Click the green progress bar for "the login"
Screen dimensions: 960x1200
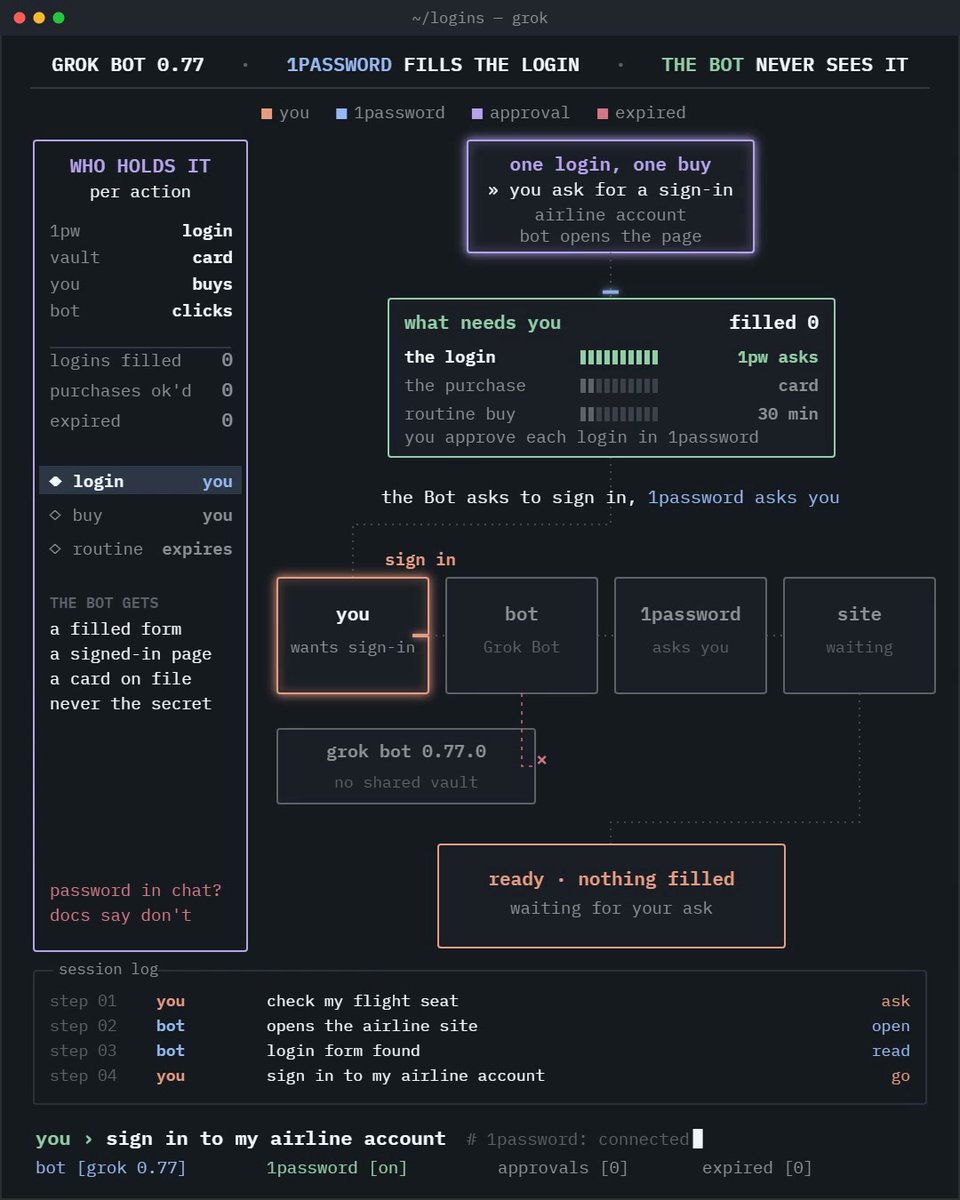tap(619, 357)
